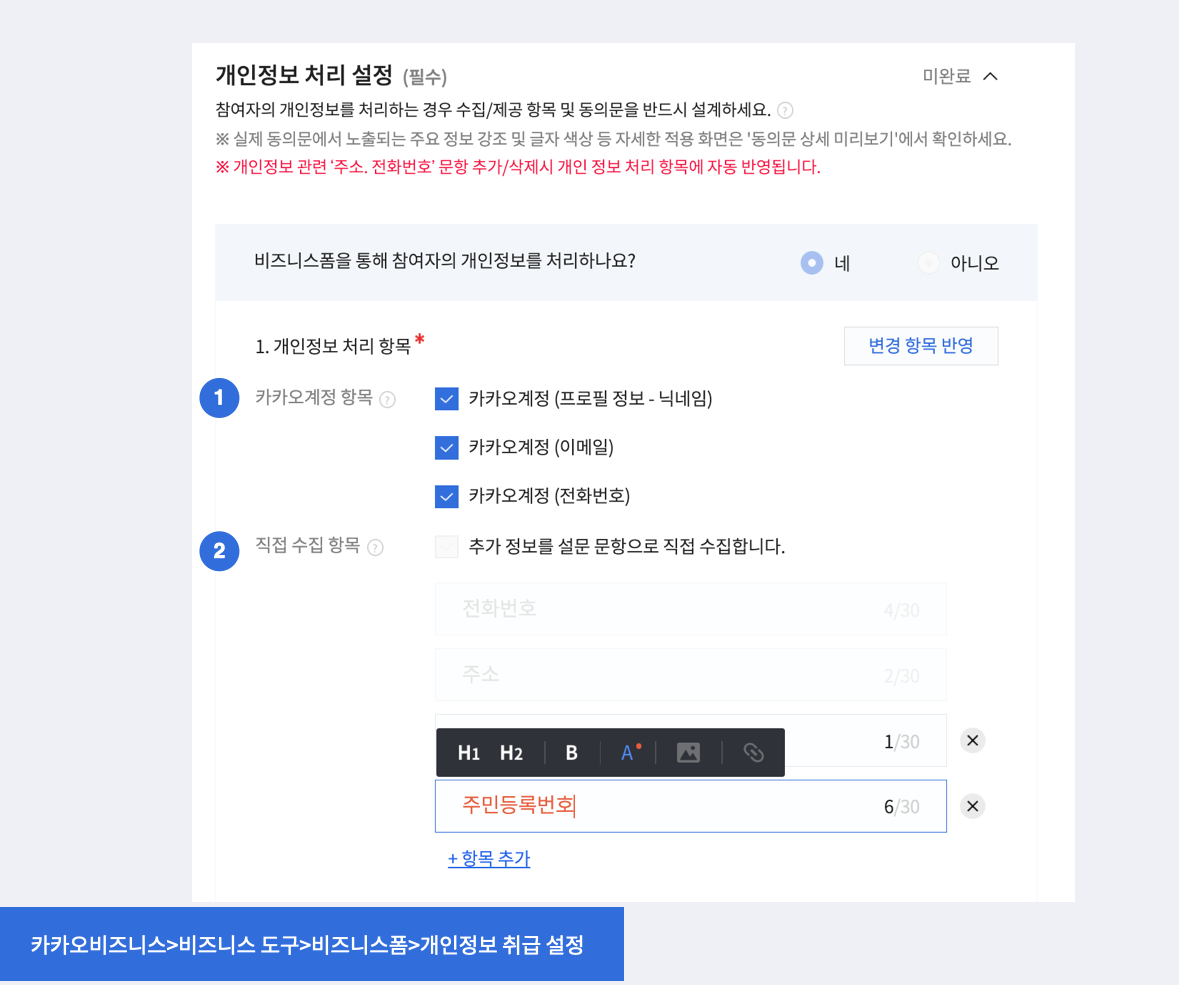Open the text color (A) tool

[x=629, y=753]
